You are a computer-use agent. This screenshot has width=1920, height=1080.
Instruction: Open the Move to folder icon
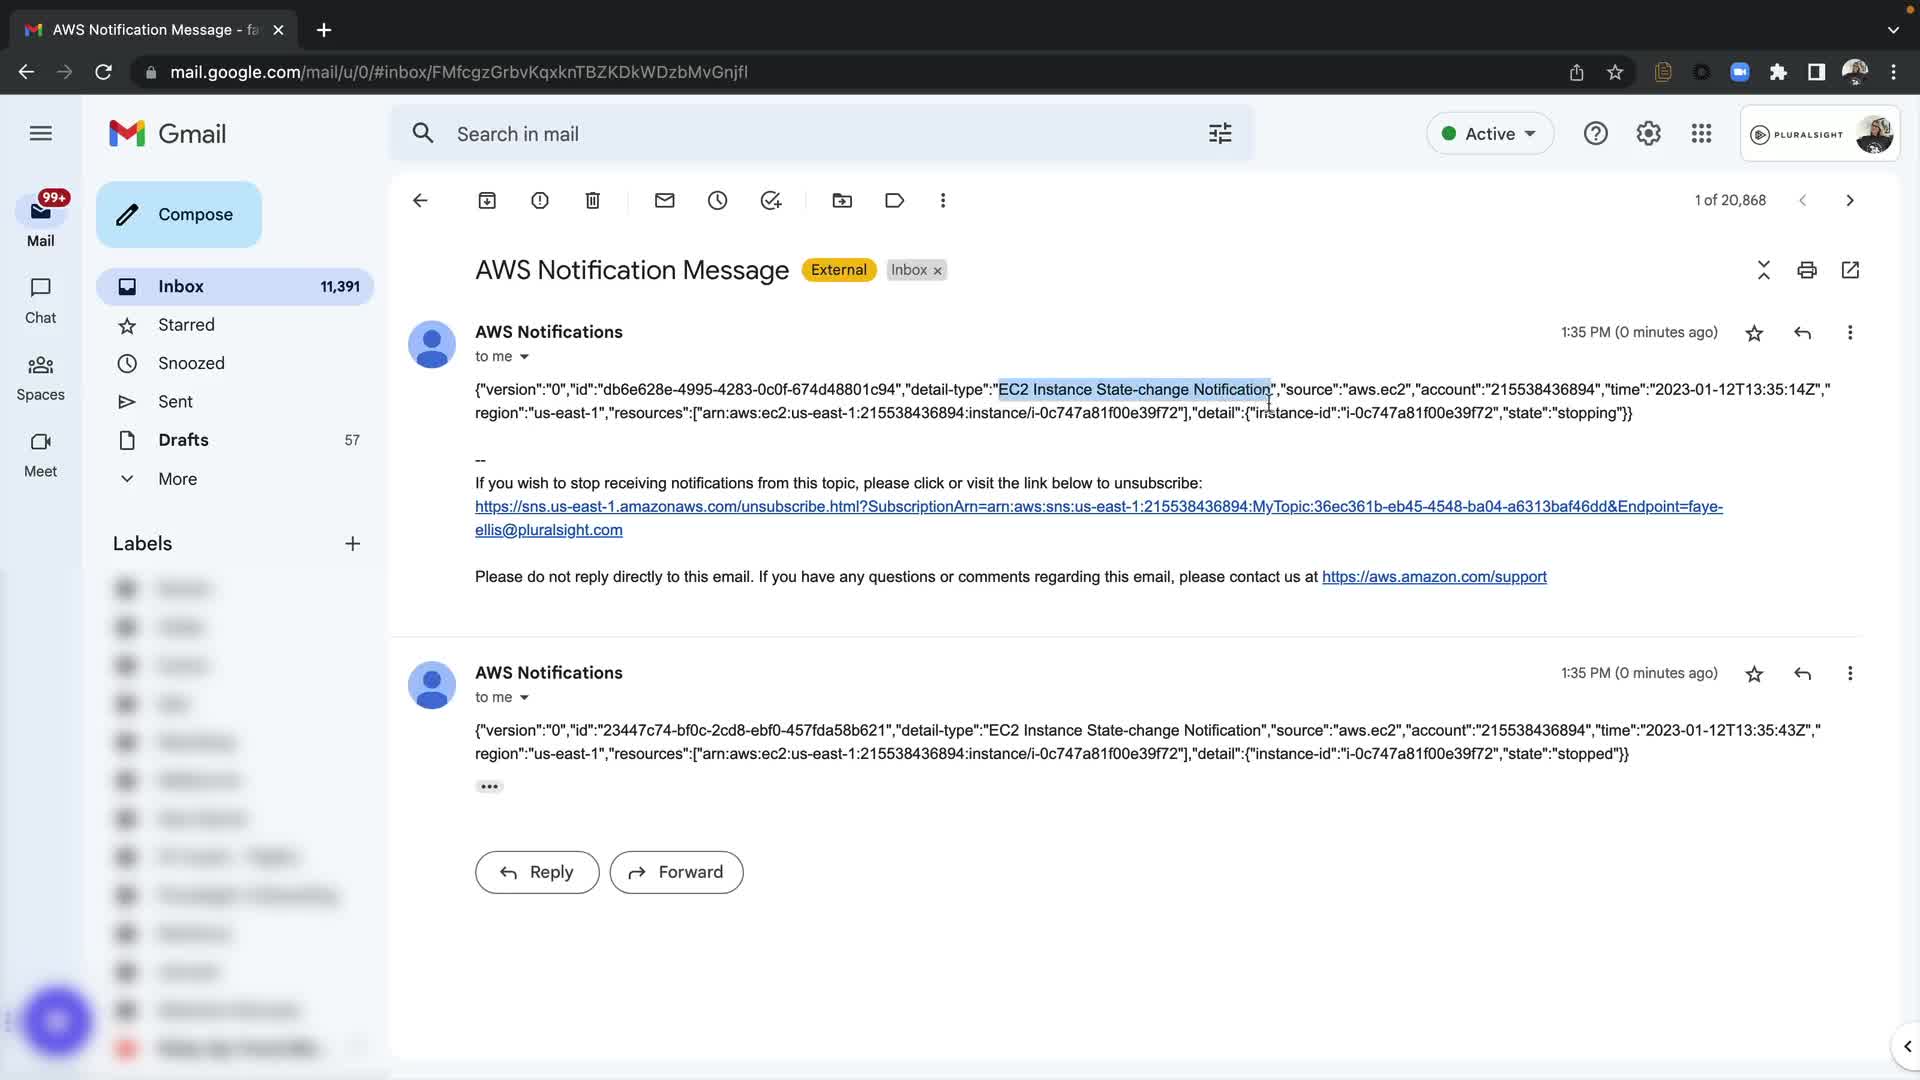[x=842, y=201]
